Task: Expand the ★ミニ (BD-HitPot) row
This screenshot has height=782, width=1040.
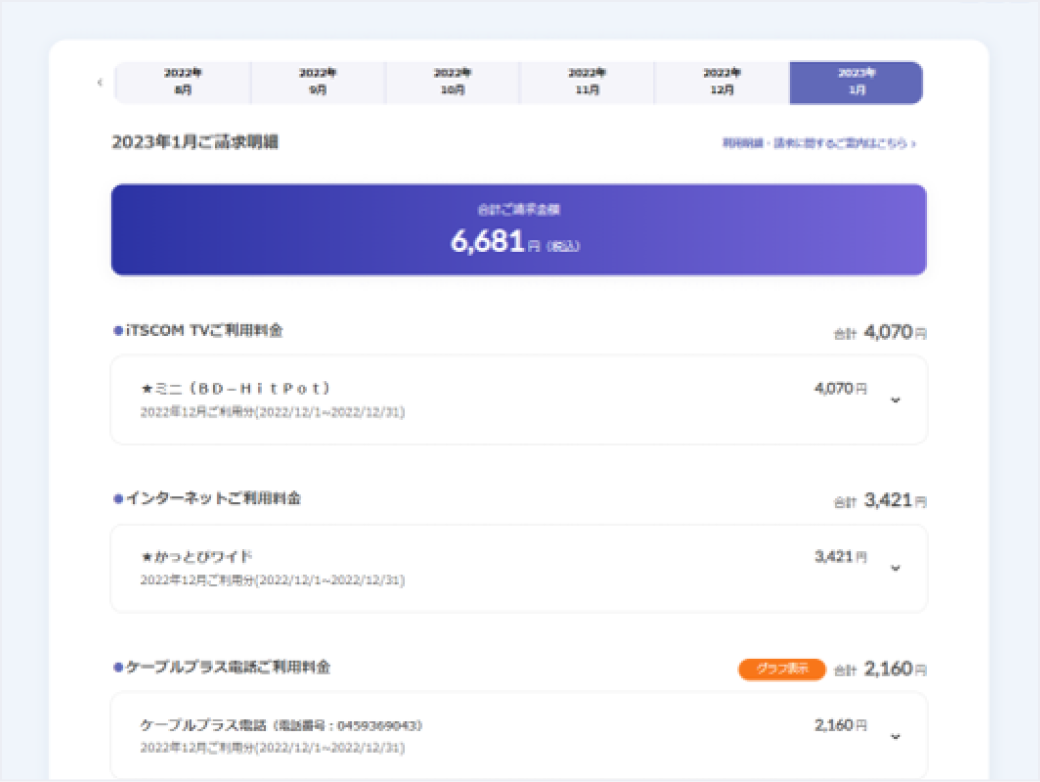Action: tap(895, 399)
